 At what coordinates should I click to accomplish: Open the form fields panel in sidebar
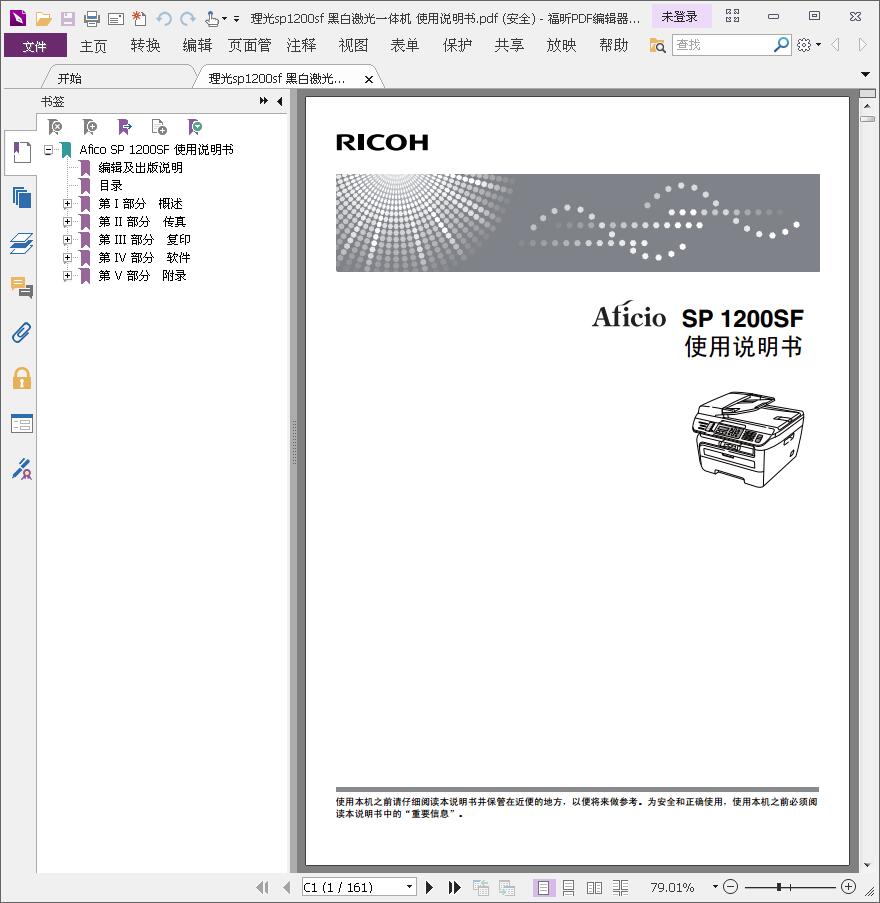click(x=22, y=424)
